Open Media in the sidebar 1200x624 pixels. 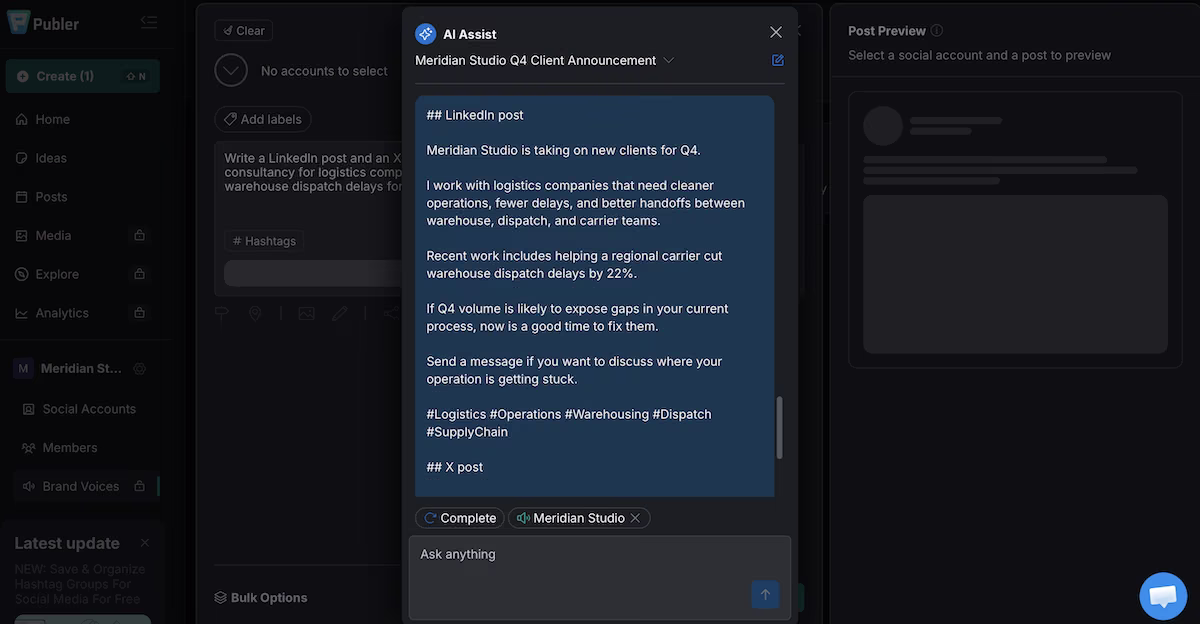pyautogui.click(x=53, y=235)
